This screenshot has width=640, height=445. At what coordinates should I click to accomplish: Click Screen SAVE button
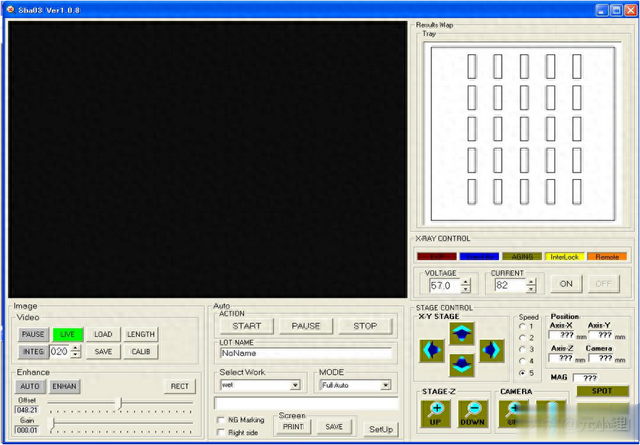pos(334,427)
